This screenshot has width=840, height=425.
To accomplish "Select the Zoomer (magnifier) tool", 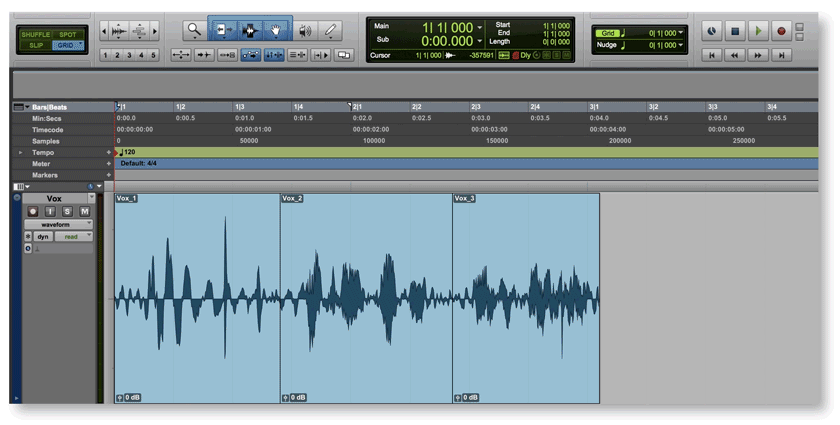I will pos(193,31).
